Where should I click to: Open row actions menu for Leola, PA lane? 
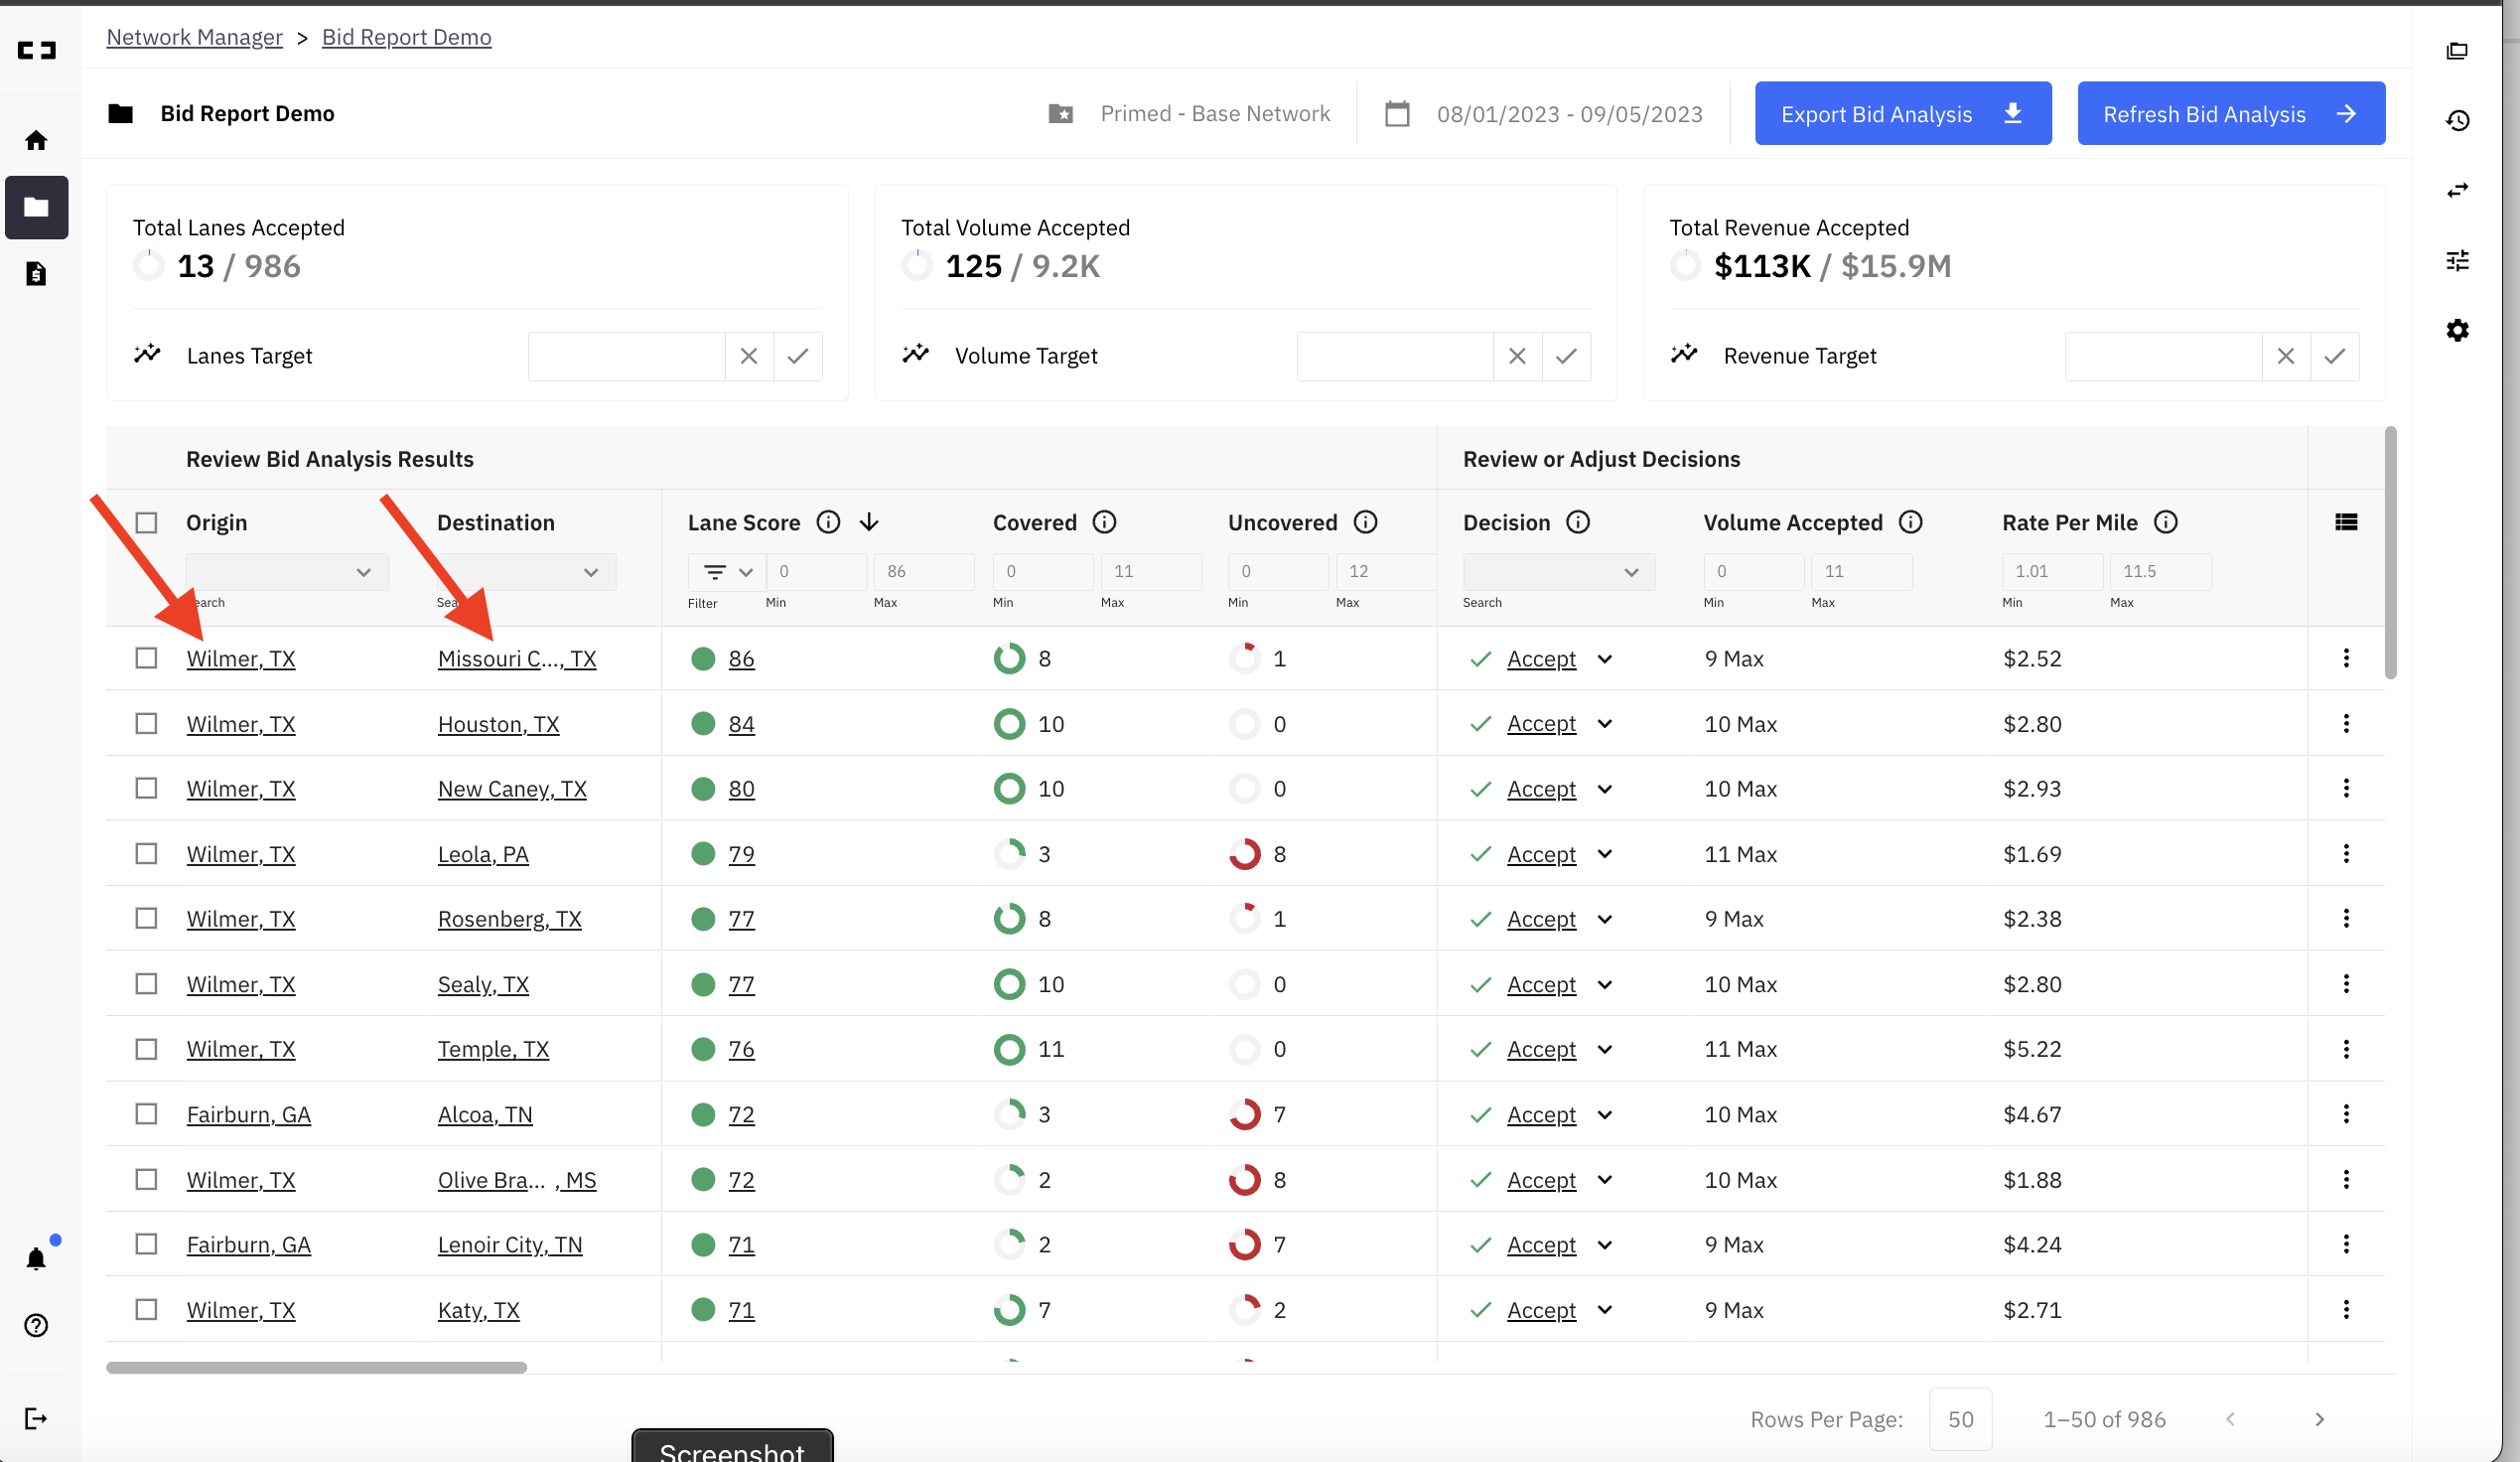2346,853
